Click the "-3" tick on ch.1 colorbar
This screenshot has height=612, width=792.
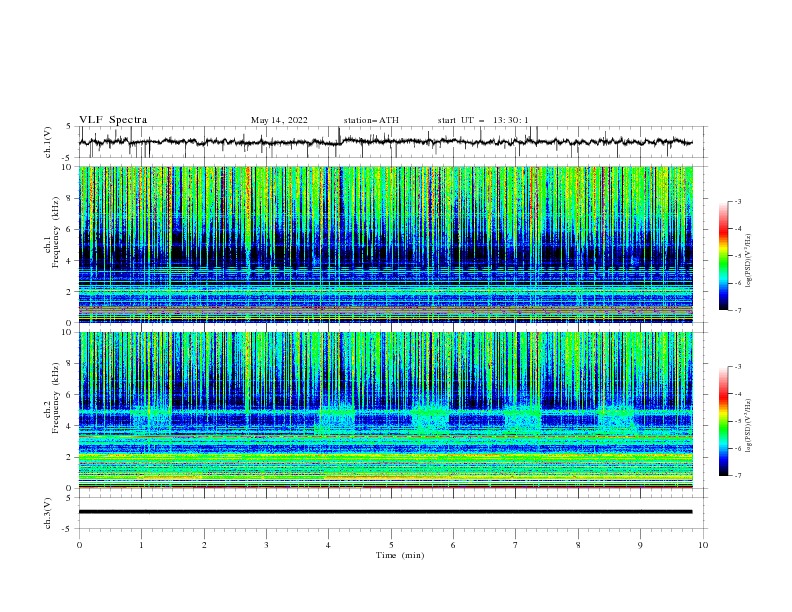point(737,201)
